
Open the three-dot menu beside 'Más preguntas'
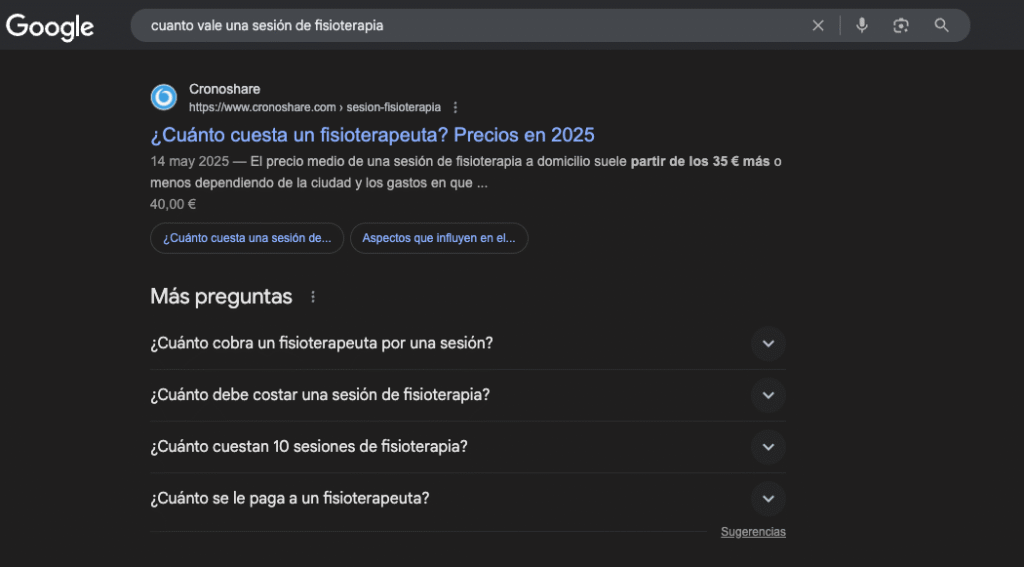(313, 297)
